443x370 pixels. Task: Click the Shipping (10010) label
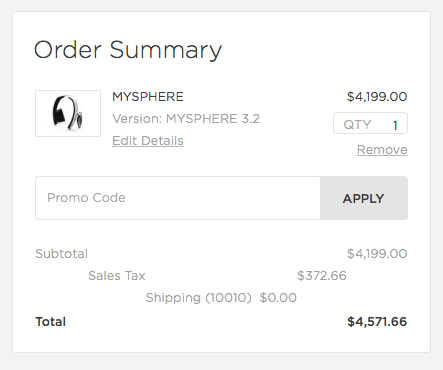[199, 298]
